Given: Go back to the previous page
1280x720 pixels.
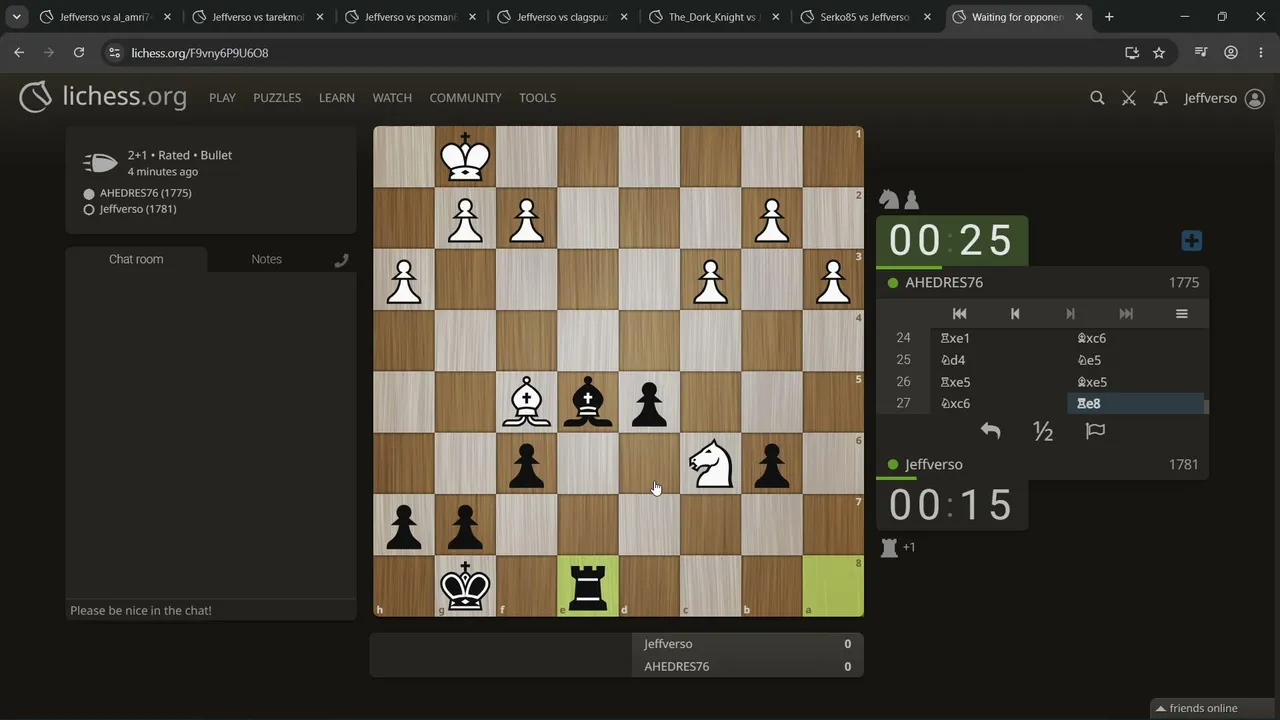Looking at the screenshot, I should [x=19, y=53].
